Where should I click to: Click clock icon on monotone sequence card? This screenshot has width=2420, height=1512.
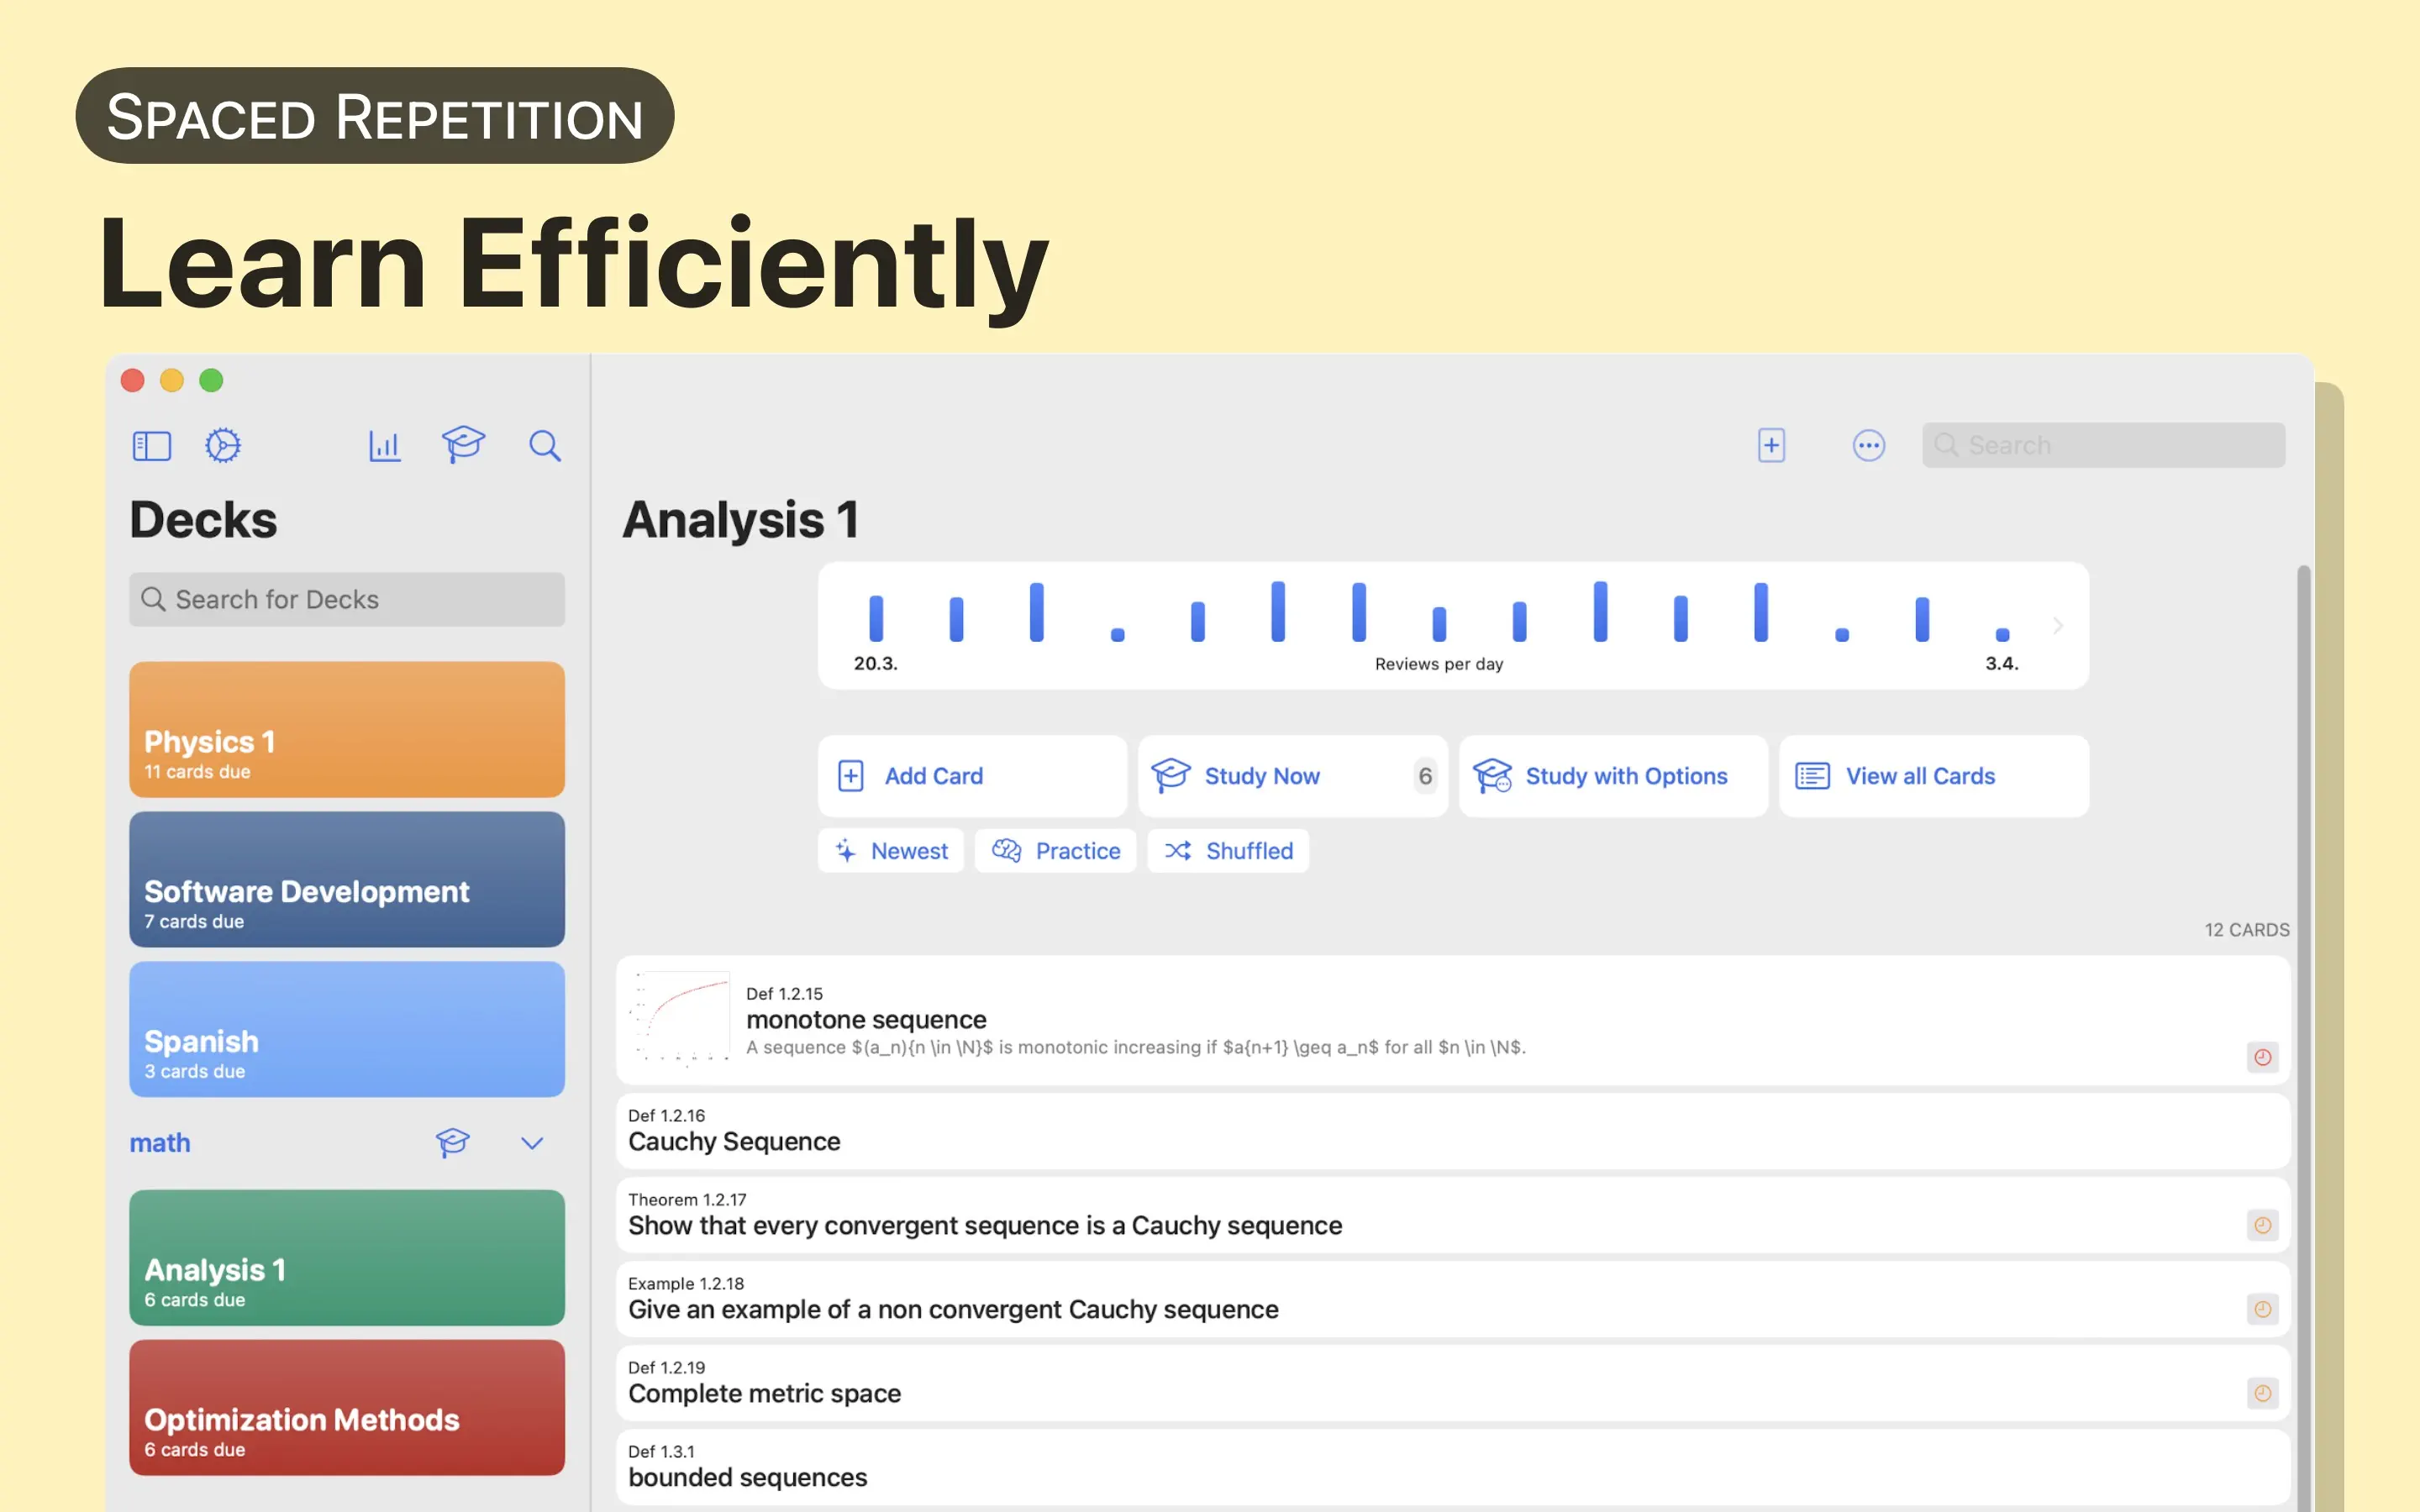point(2262,1057)
